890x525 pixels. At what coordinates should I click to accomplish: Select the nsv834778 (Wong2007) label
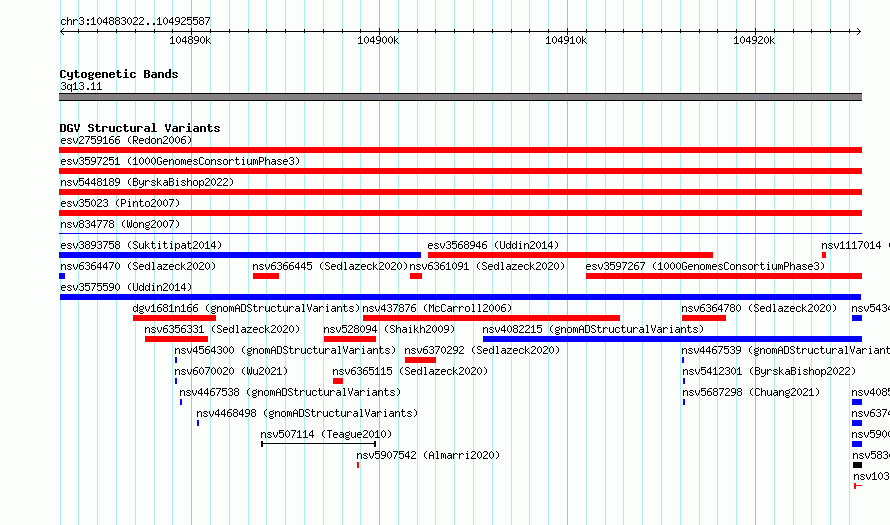[120, 224]
